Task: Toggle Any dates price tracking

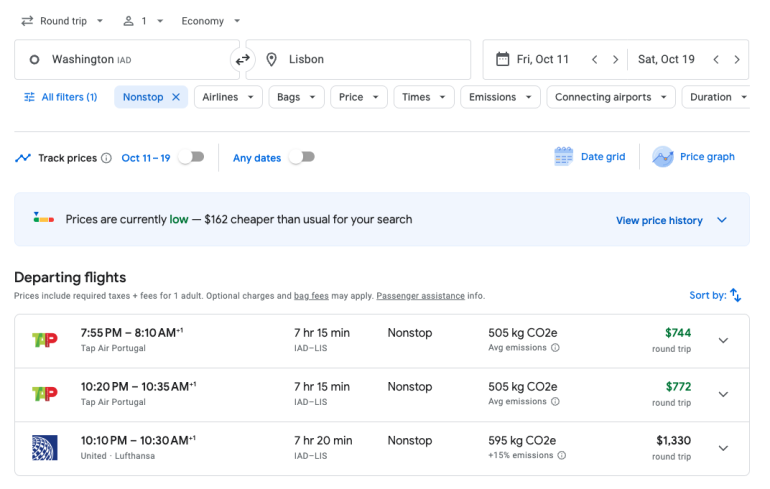Action: [301, 157]
